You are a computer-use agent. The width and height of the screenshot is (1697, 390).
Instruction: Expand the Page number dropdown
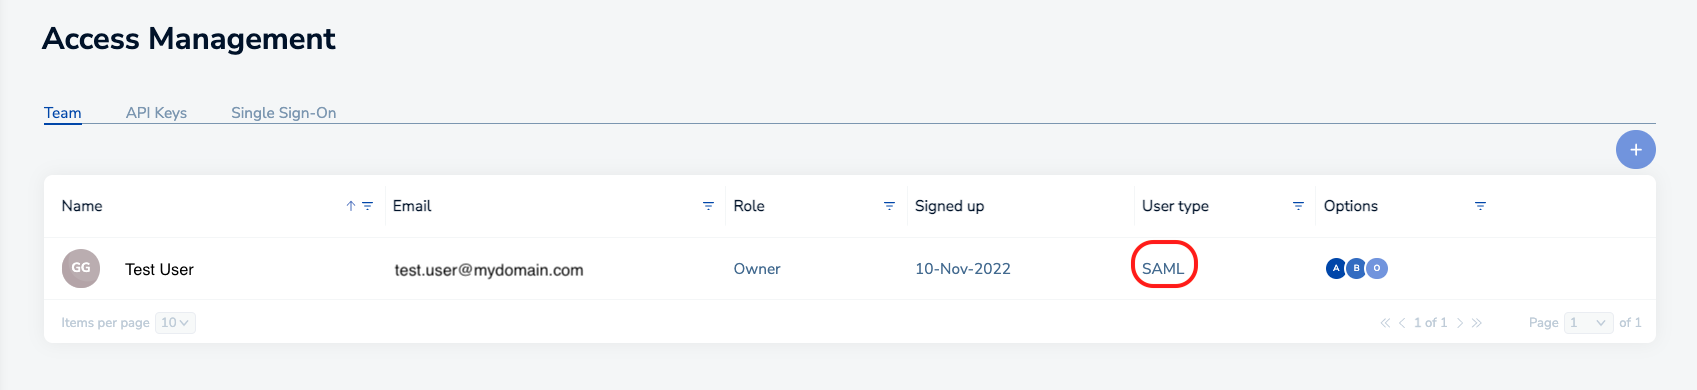[x=1588, y=322]
